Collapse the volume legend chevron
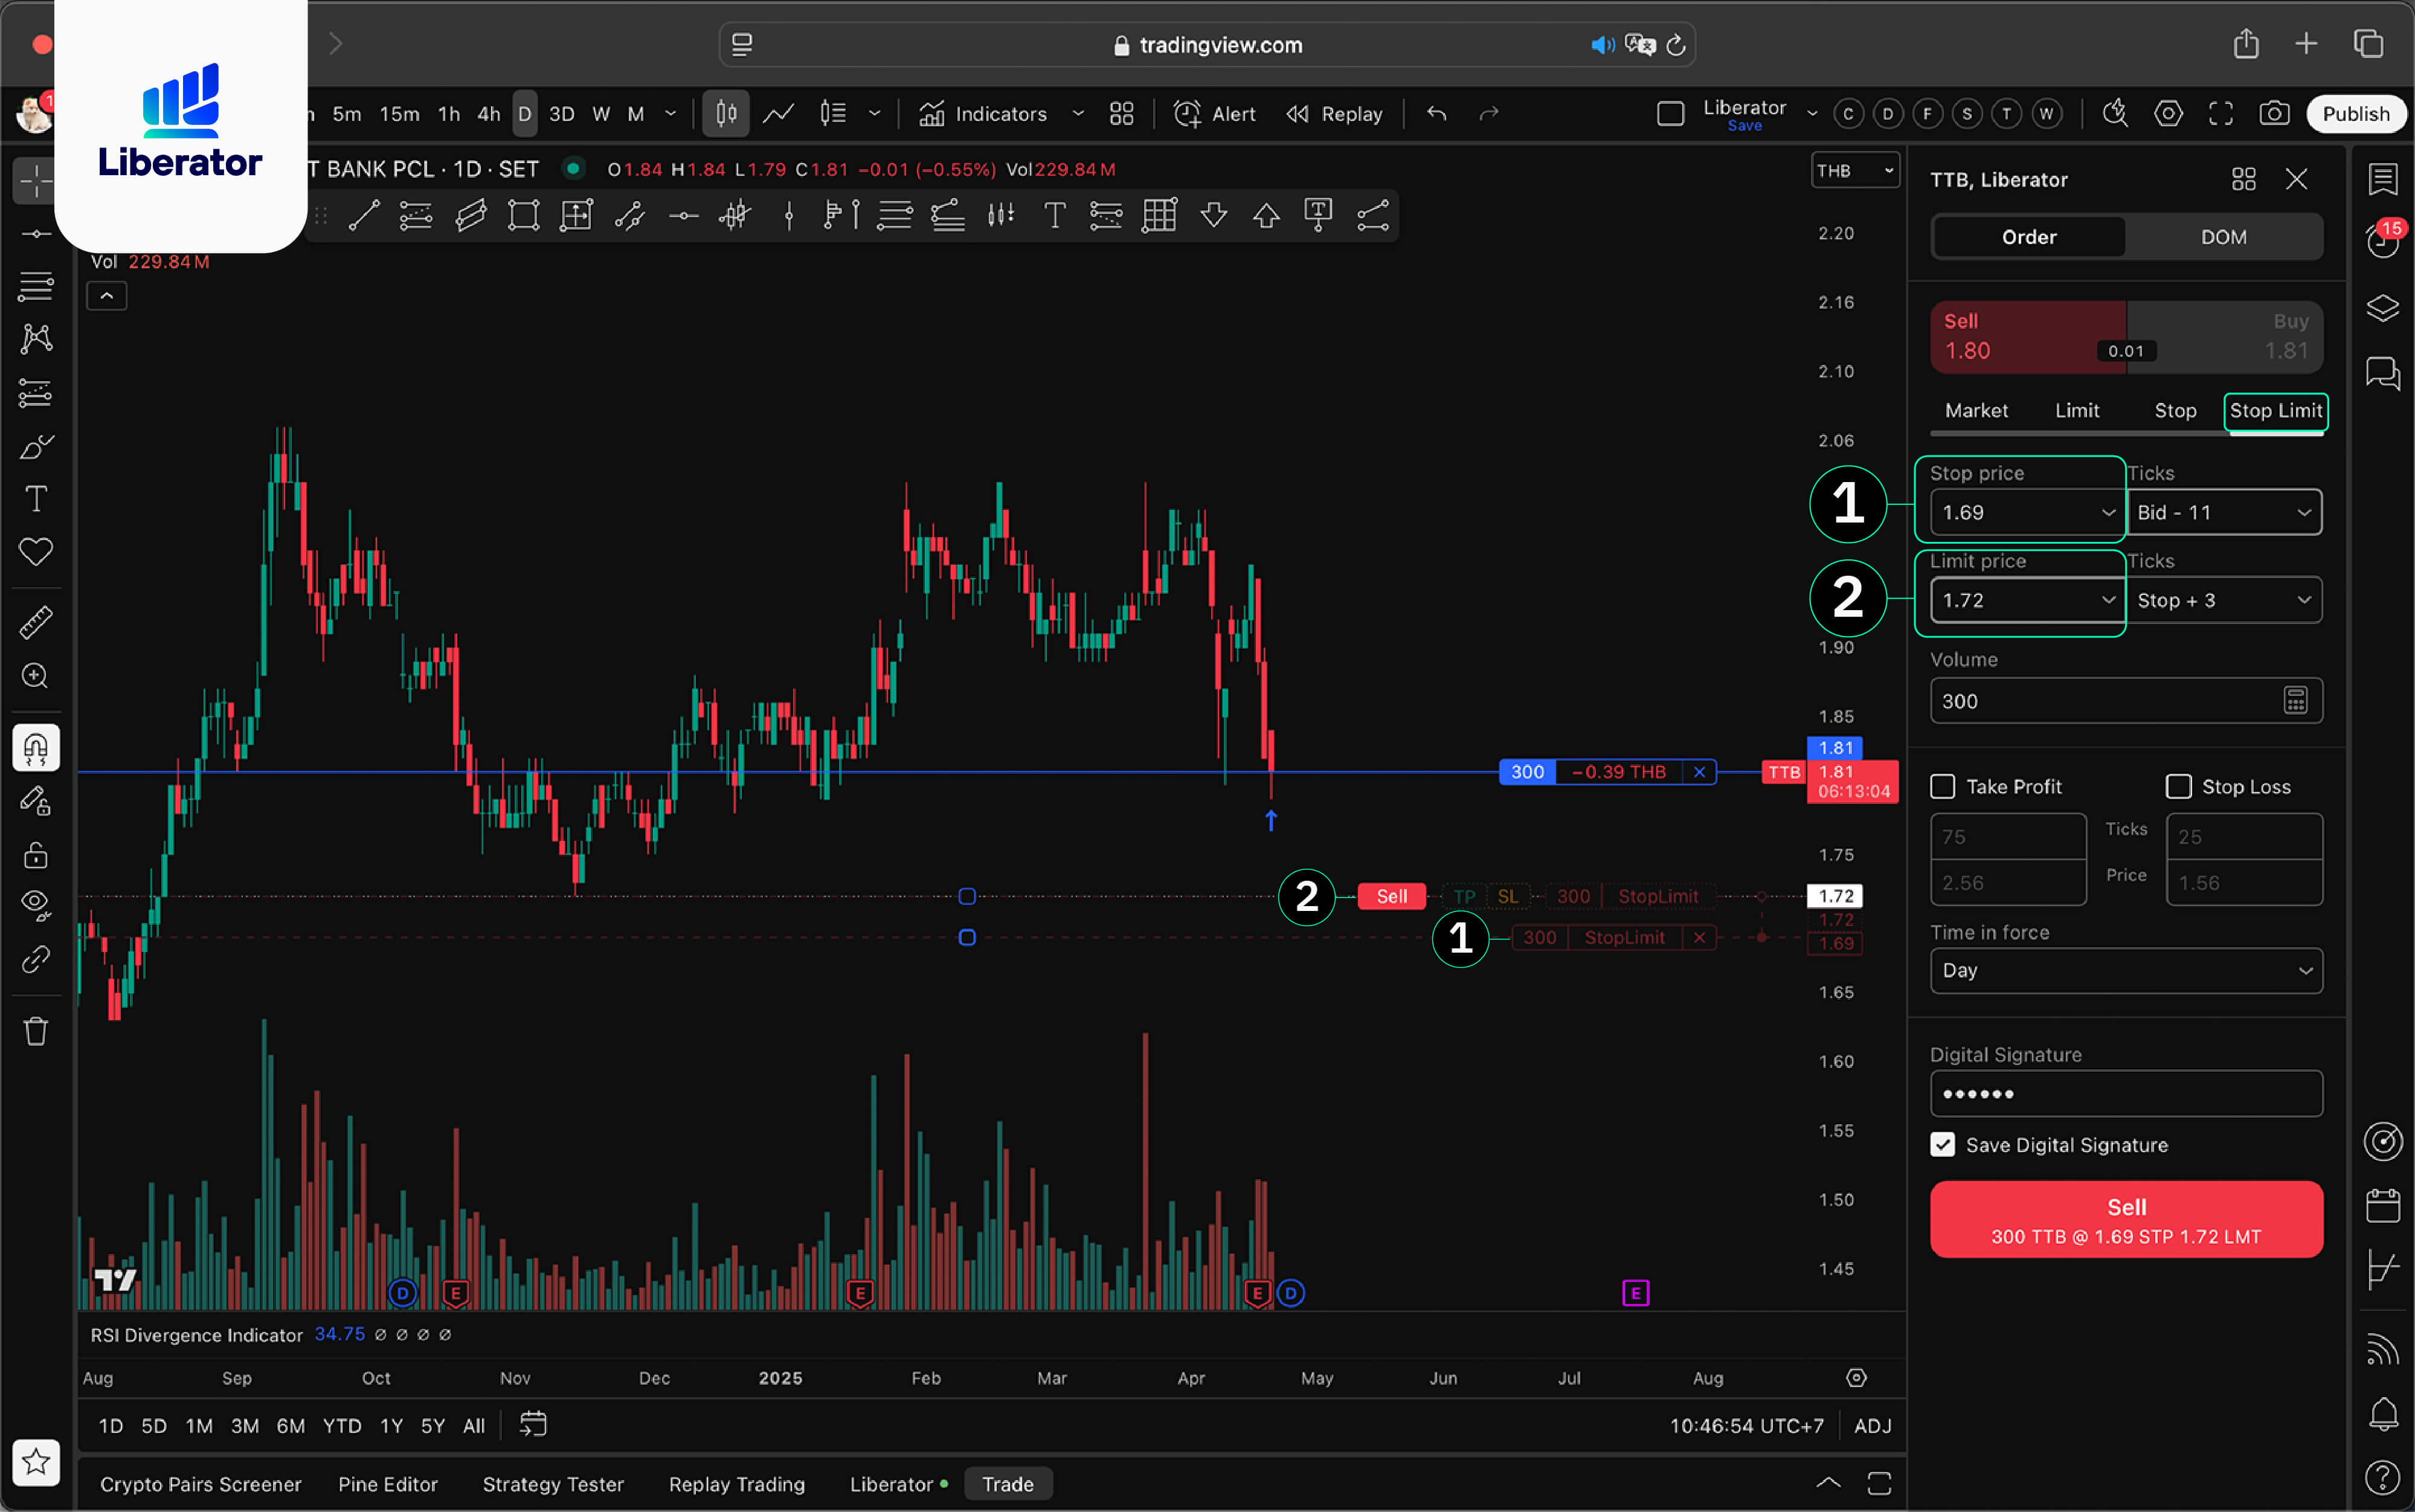This screenshot has height=1512, width=2415. pos(107,296)
